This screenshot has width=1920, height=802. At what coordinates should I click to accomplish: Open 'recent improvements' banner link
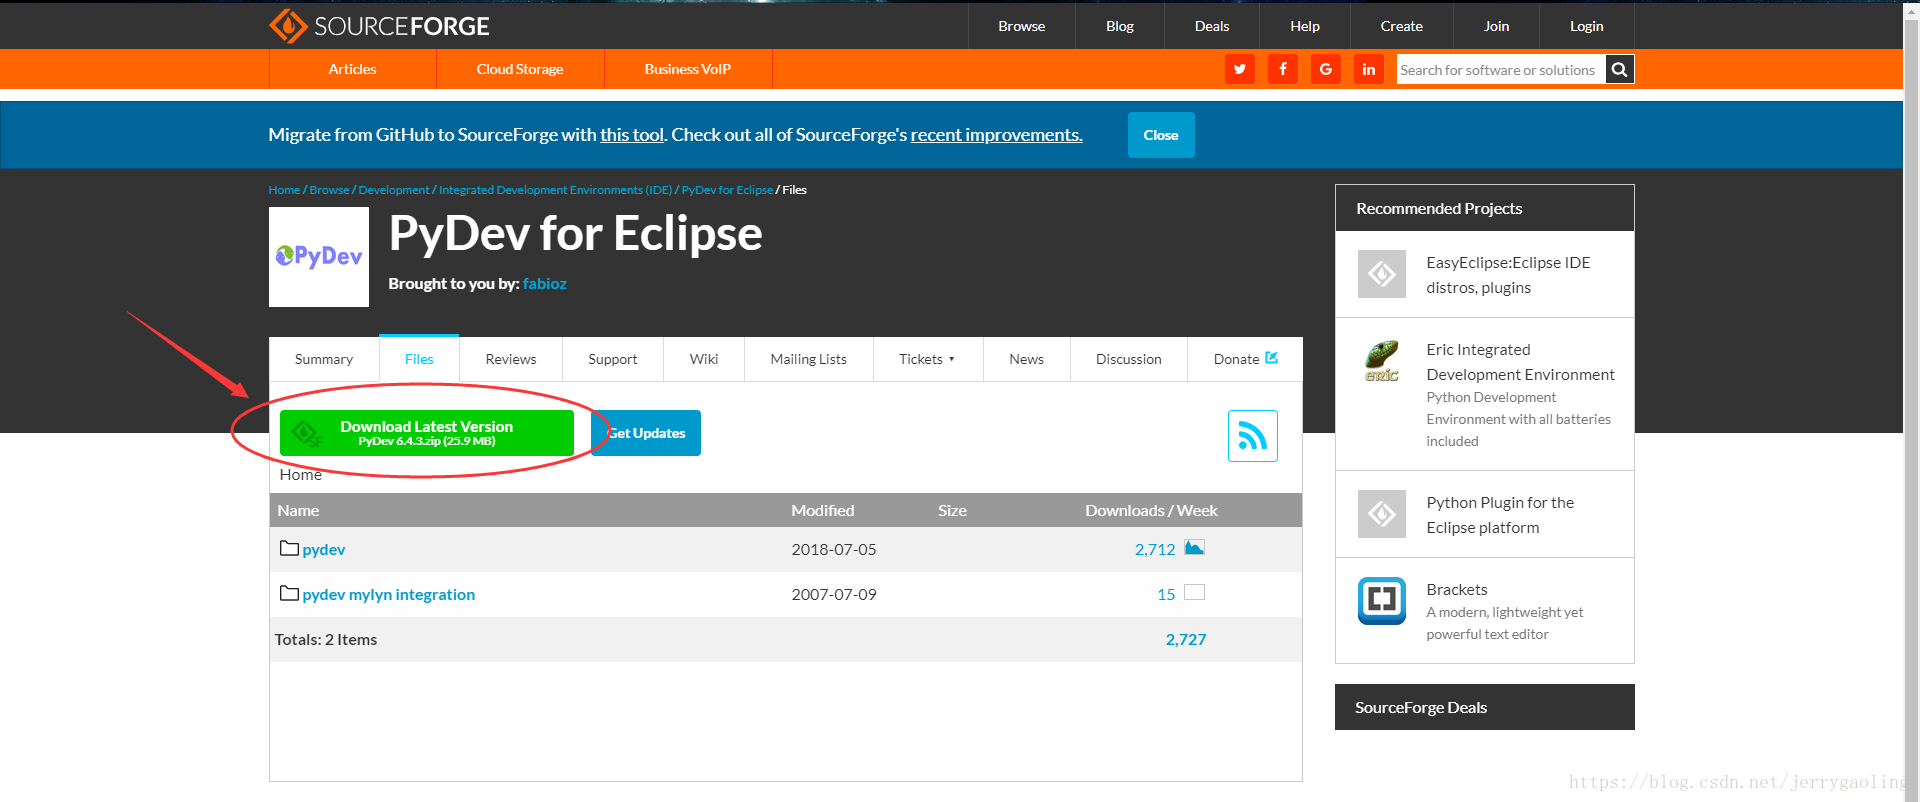[x=996, y=135]
